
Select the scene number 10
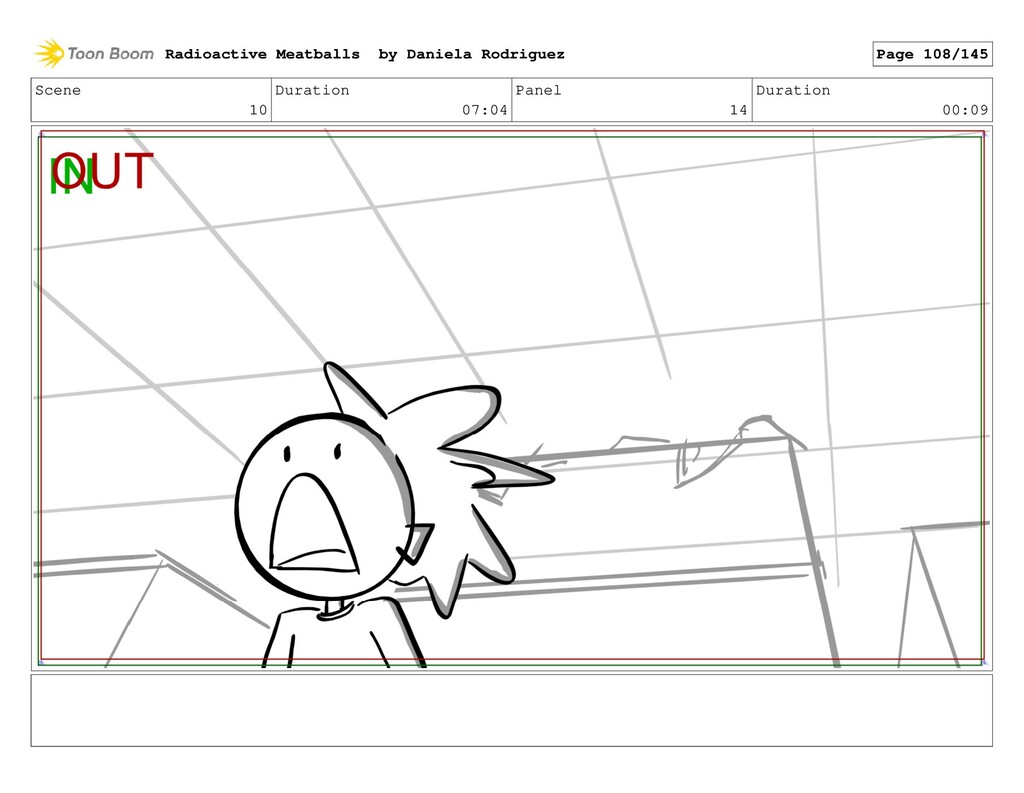pos(259,110)
